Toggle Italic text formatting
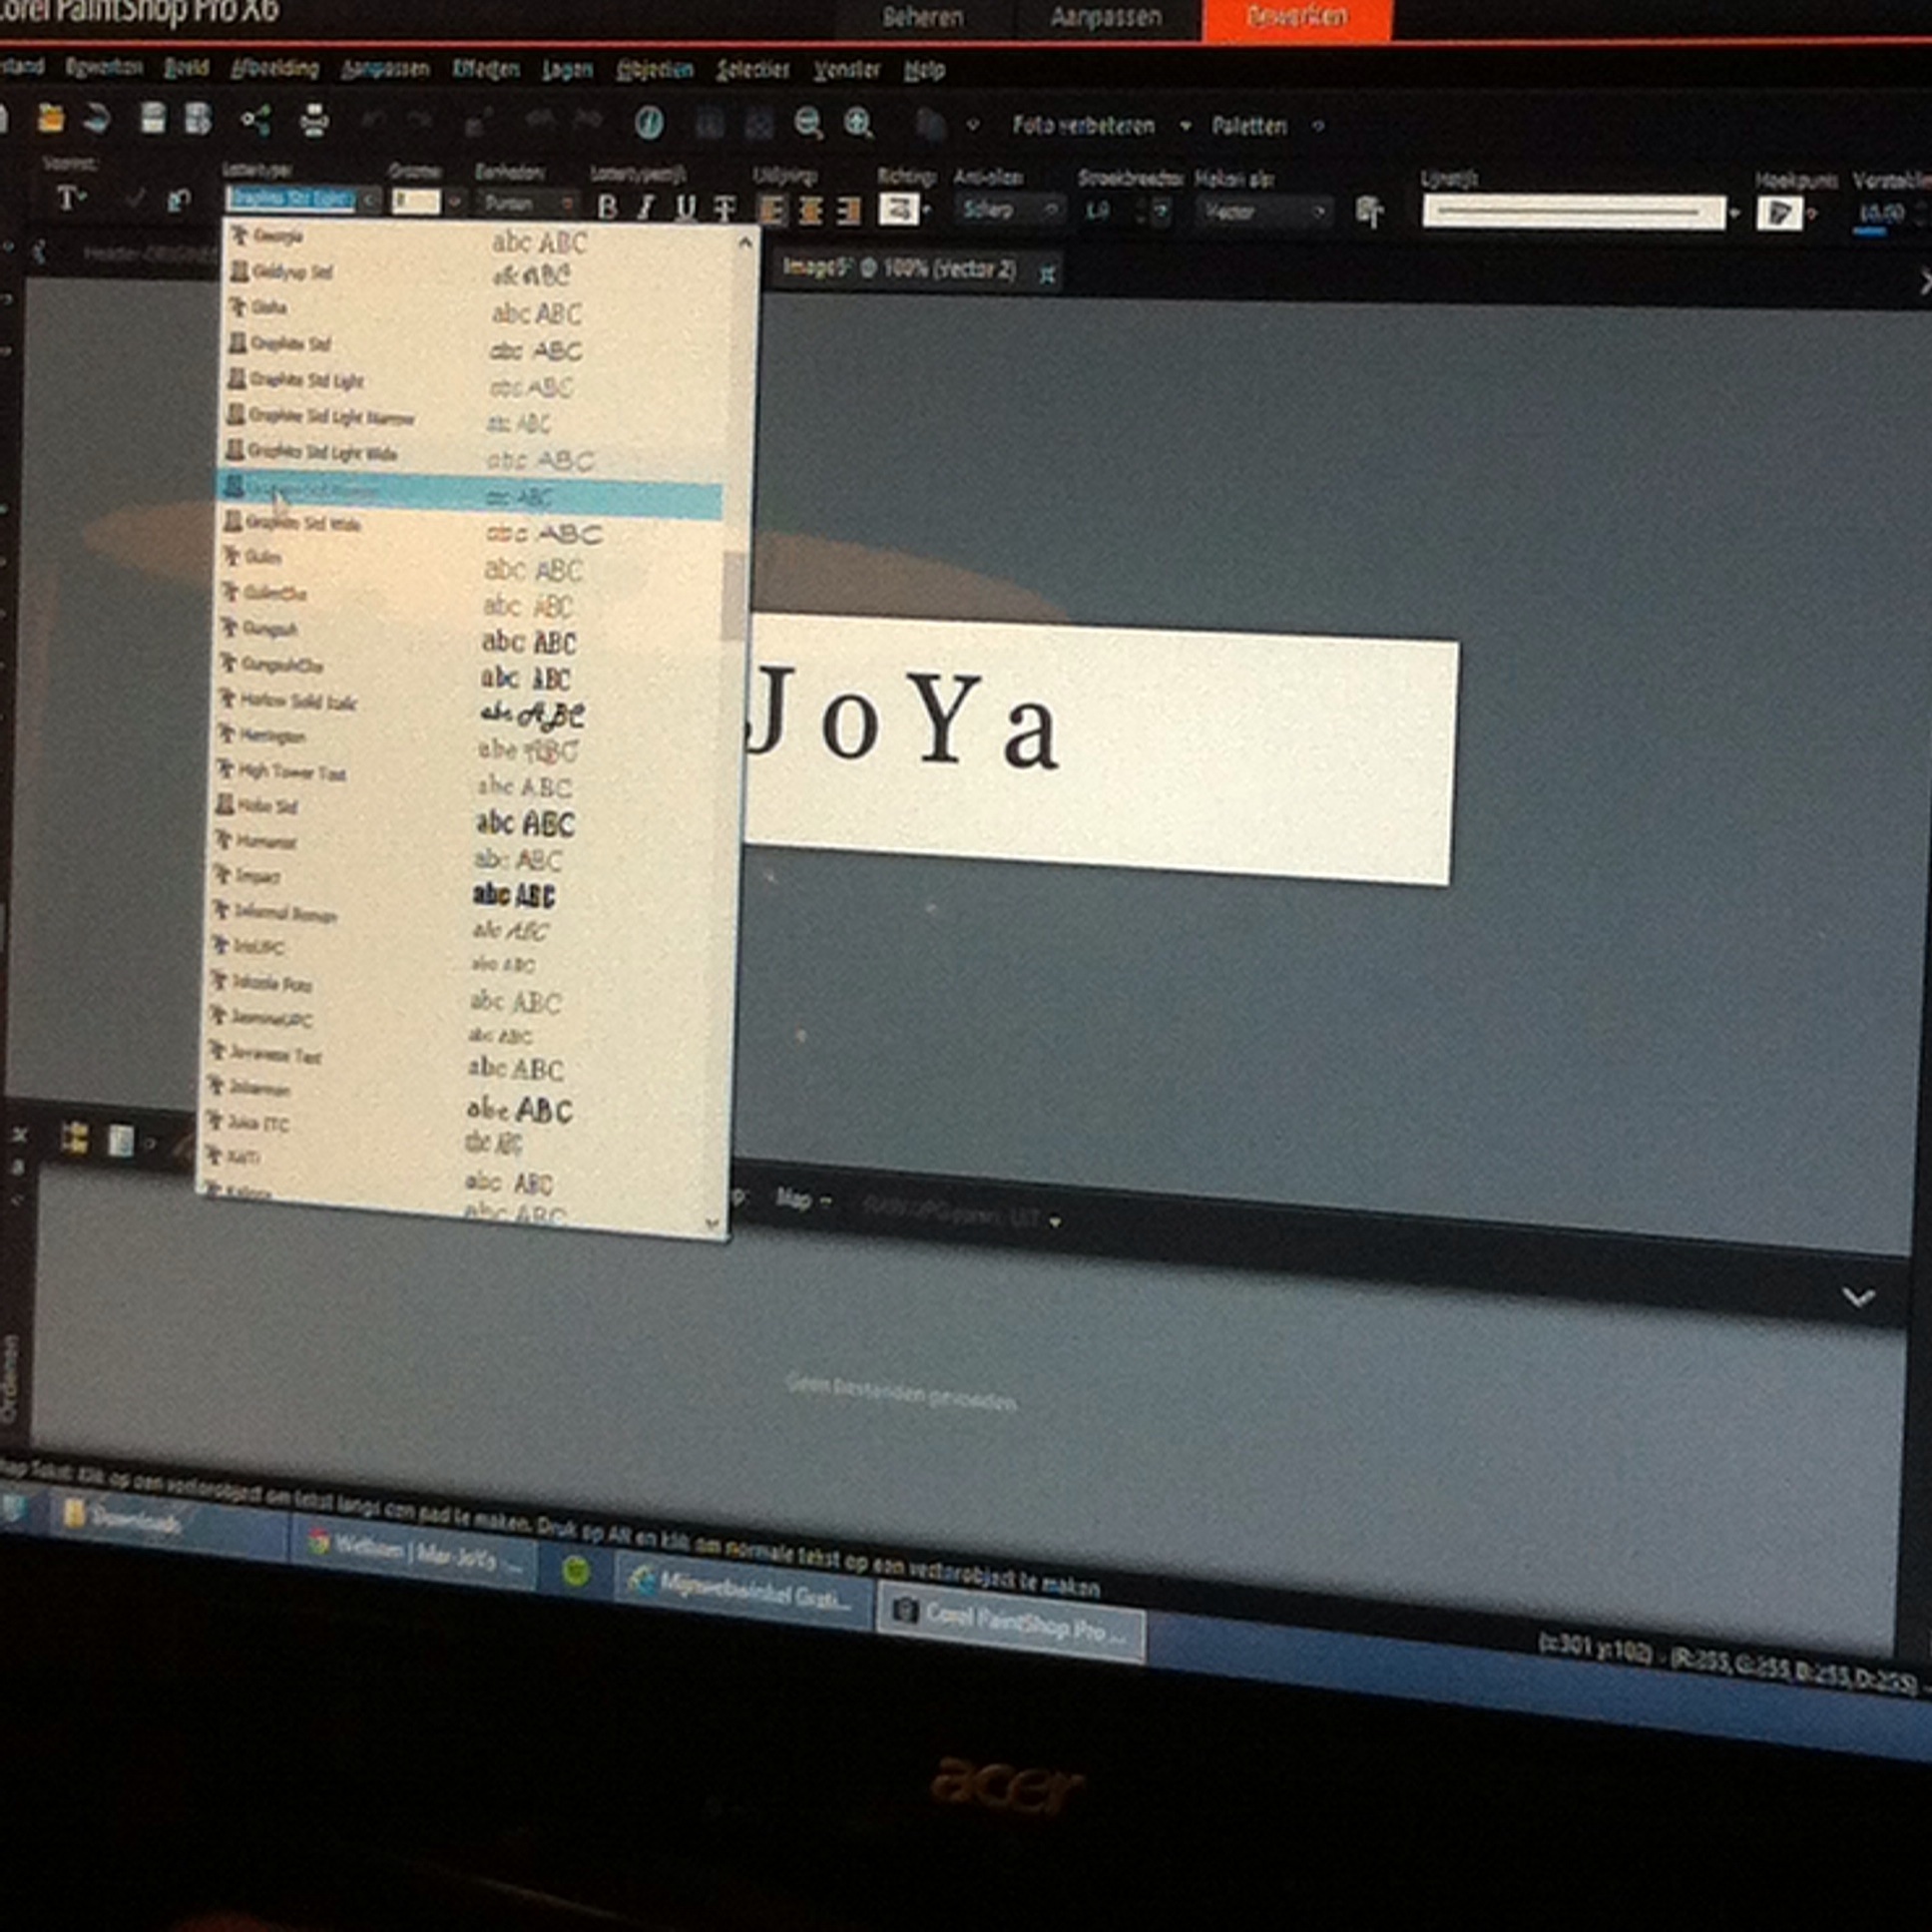 click(x=646, y=207)
